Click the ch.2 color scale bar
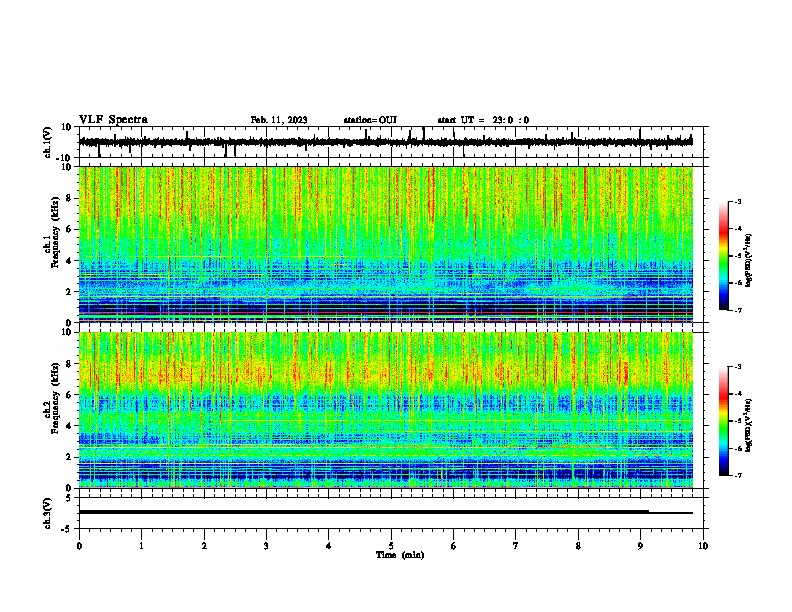Screen dimensions: 792x612 [x=723, y=421]
